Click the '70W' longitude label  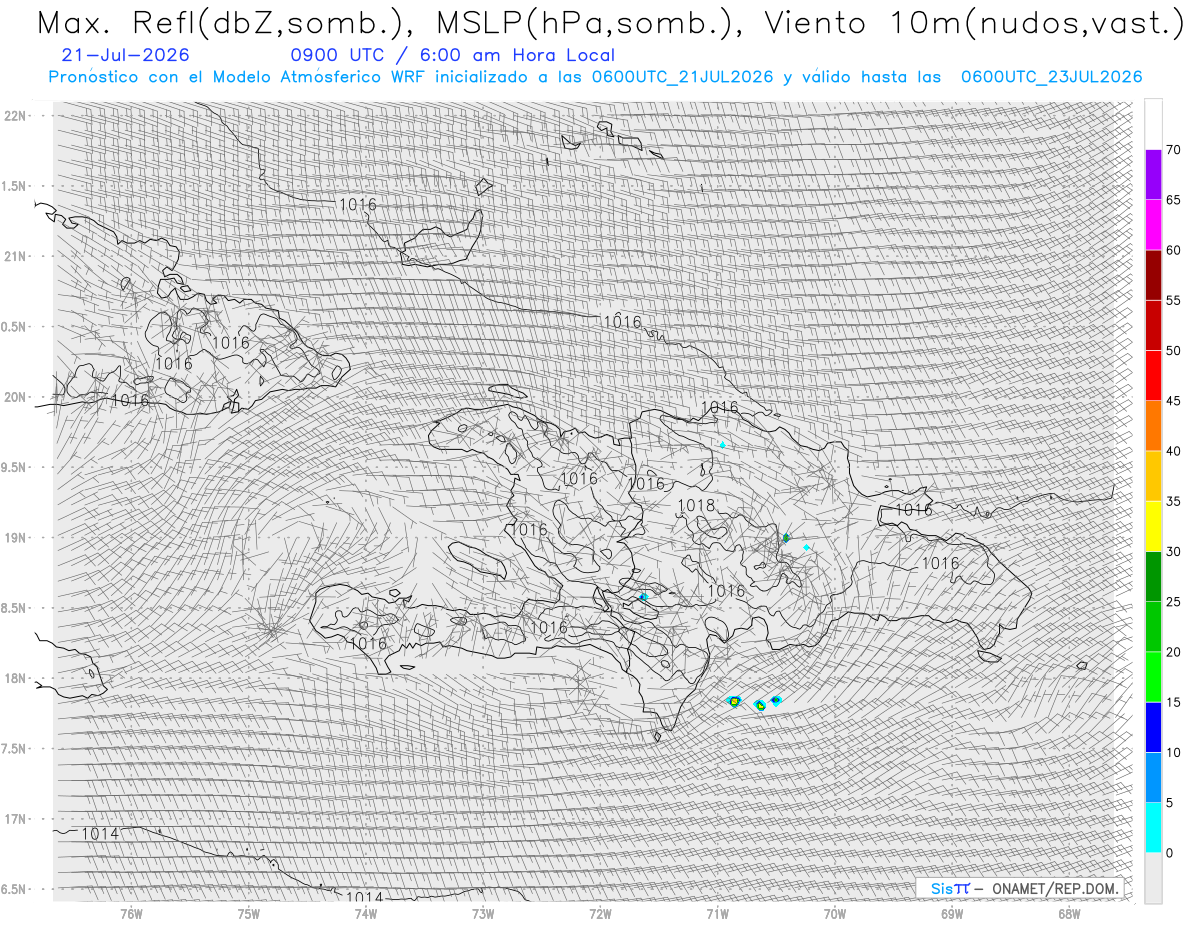click(834, 914)
